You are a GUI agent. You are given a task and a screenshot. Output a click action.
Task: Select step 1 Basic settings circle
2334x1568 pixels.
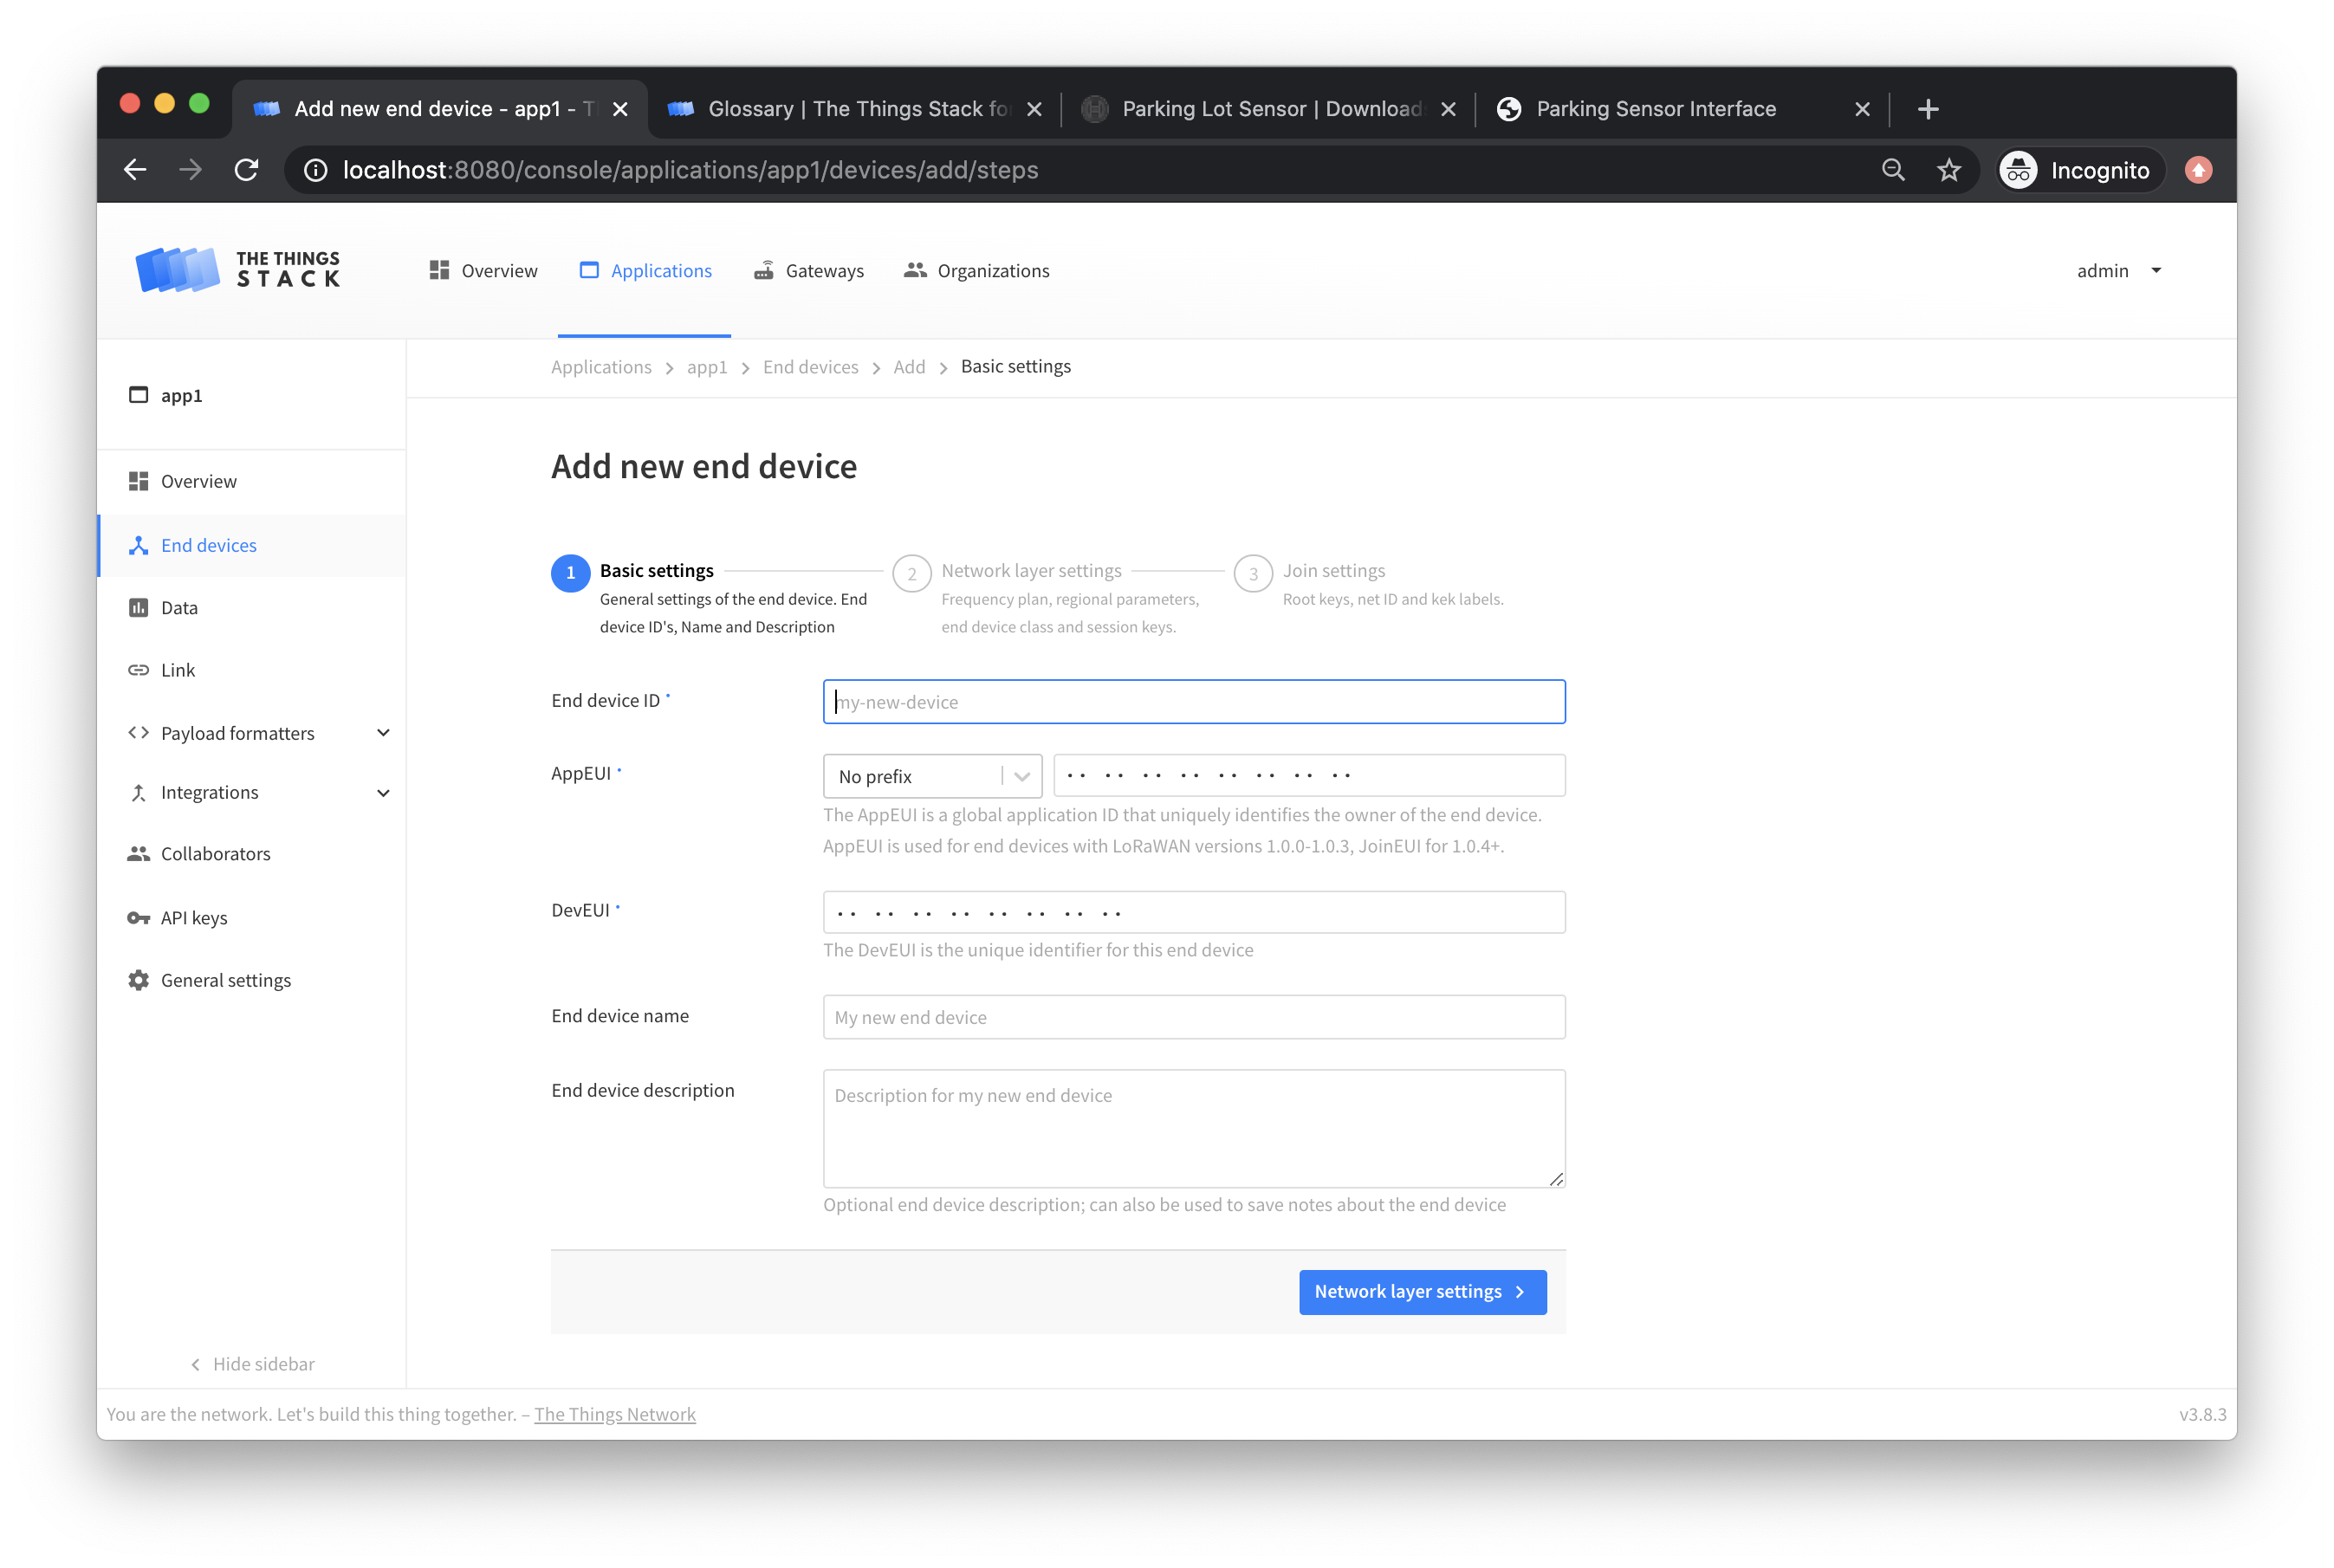570,573
